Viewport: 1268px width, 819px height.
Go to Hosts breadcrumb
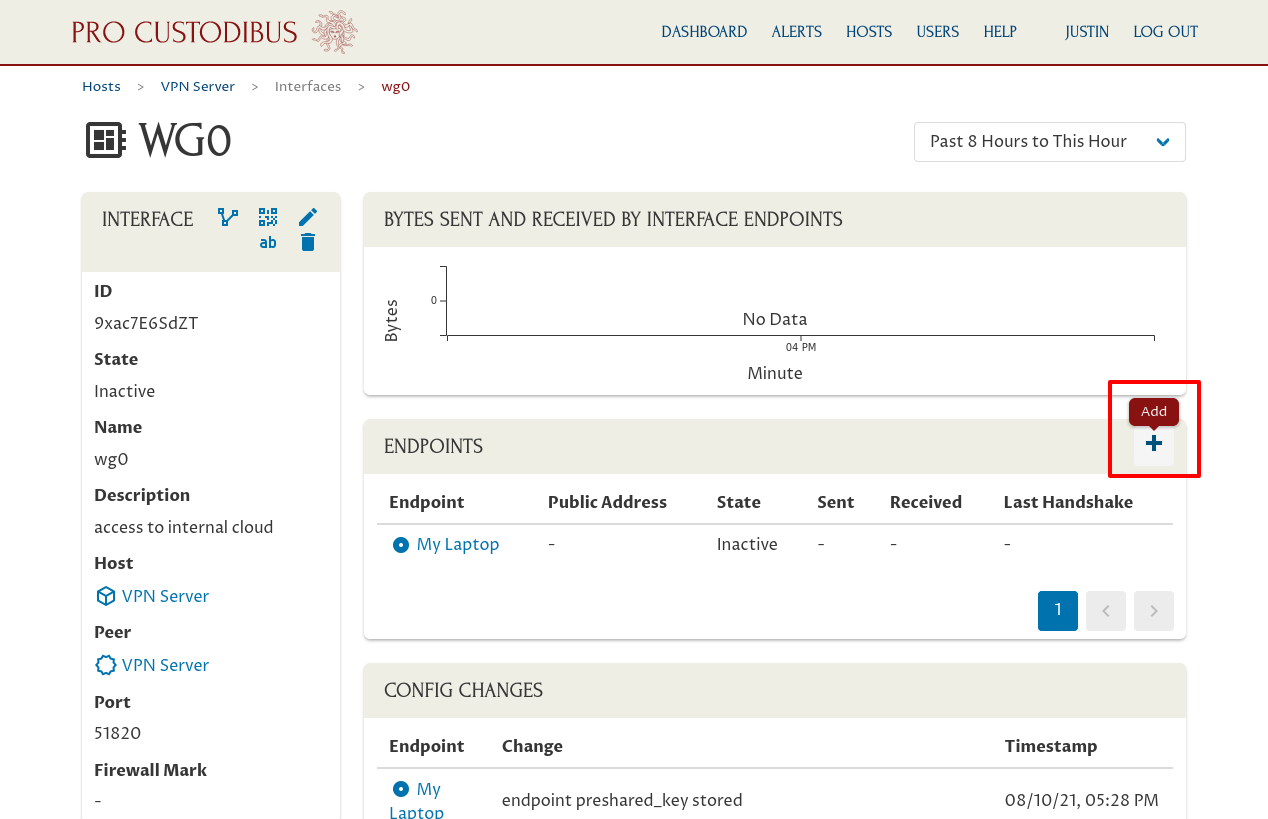pos(101,87)
